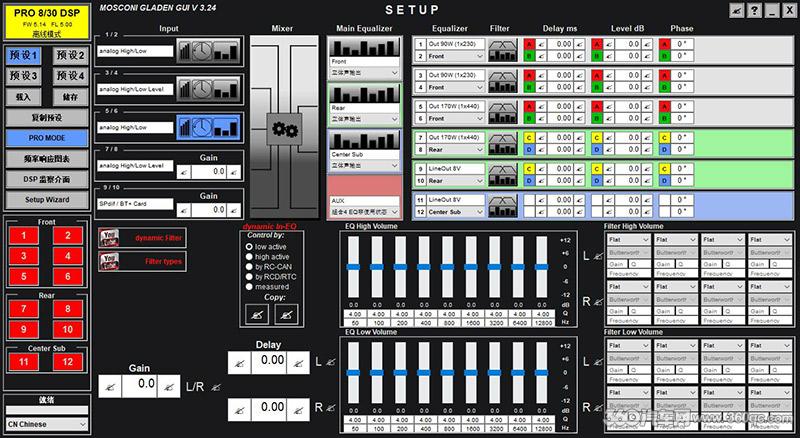Viewport: 800px width, 438px height.
Task: Click the 储存 save button
Action: tap(70, 96)
